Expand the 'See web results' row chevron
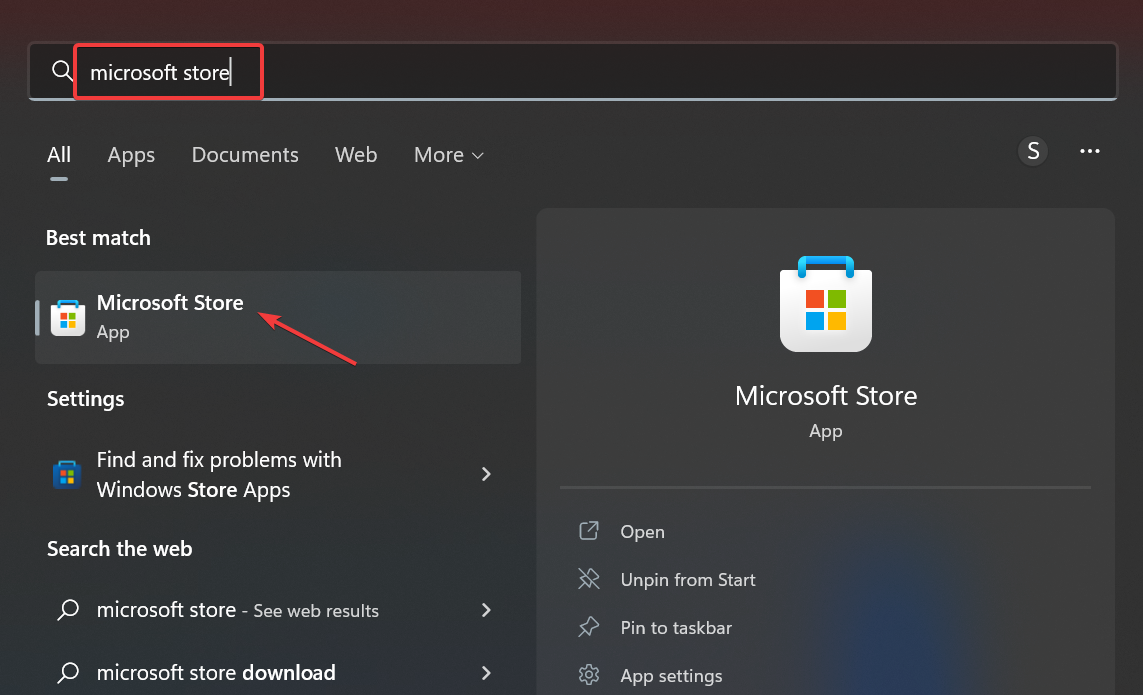1143x695 pixels. point(486,610)
